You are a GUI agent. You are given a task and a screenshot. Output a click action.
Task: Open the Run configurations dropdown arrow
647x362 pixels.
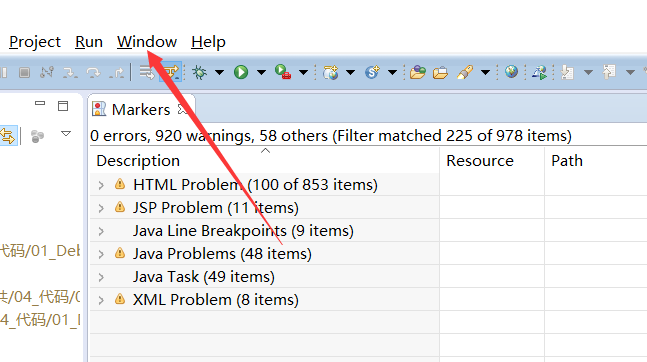pos(261,73)
